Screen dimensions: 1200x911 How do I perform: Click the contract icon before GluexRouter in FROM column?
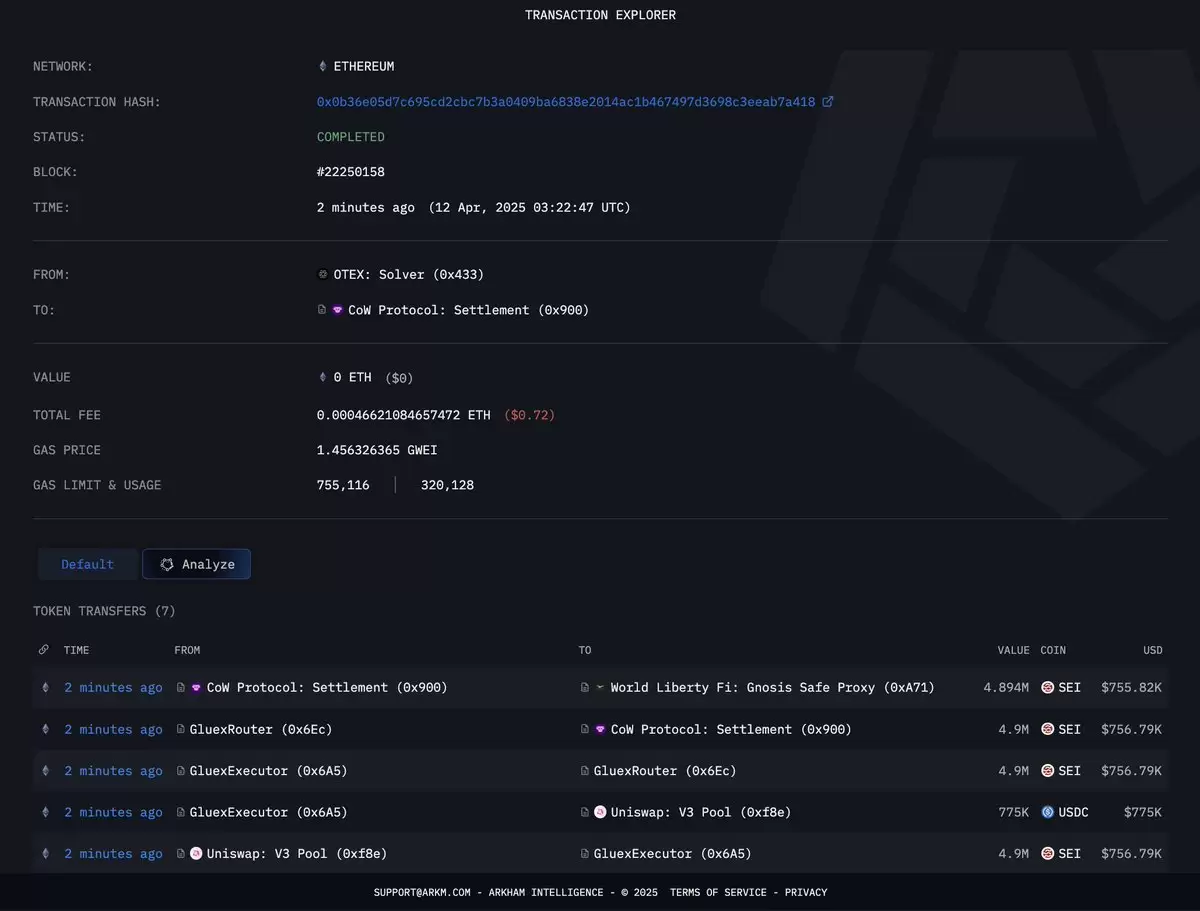tap(181, 730)
